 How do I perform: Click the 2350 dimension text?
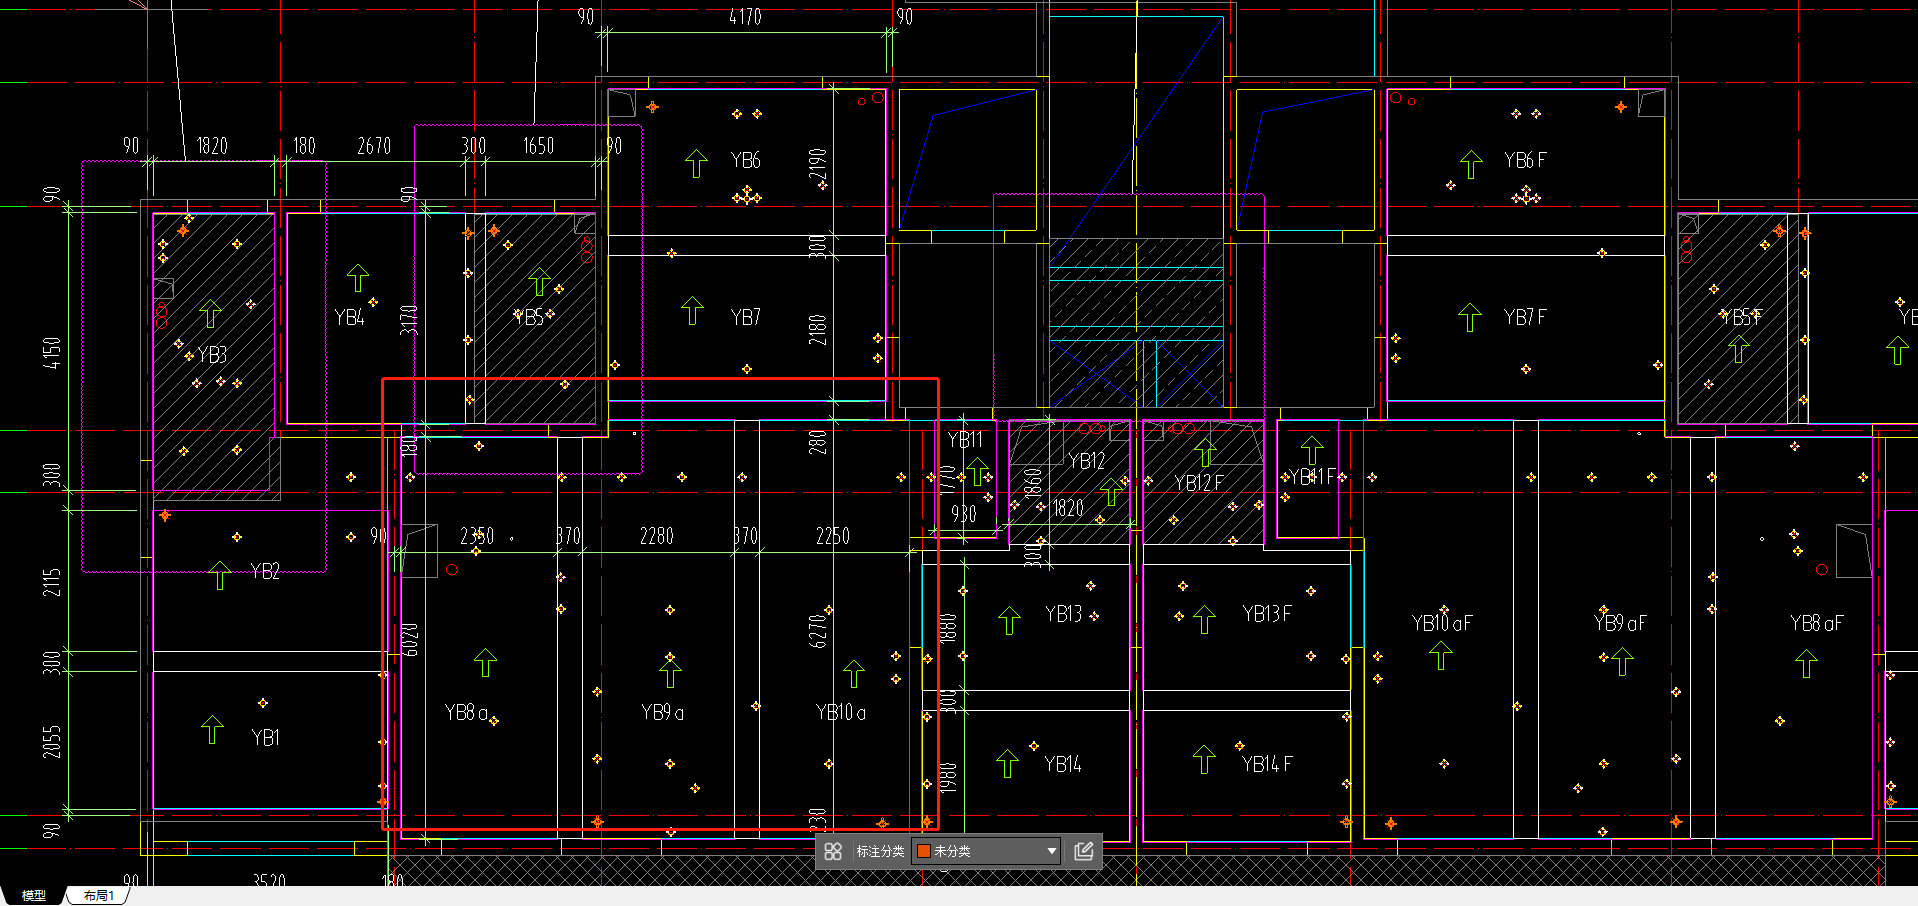[477, 536]
